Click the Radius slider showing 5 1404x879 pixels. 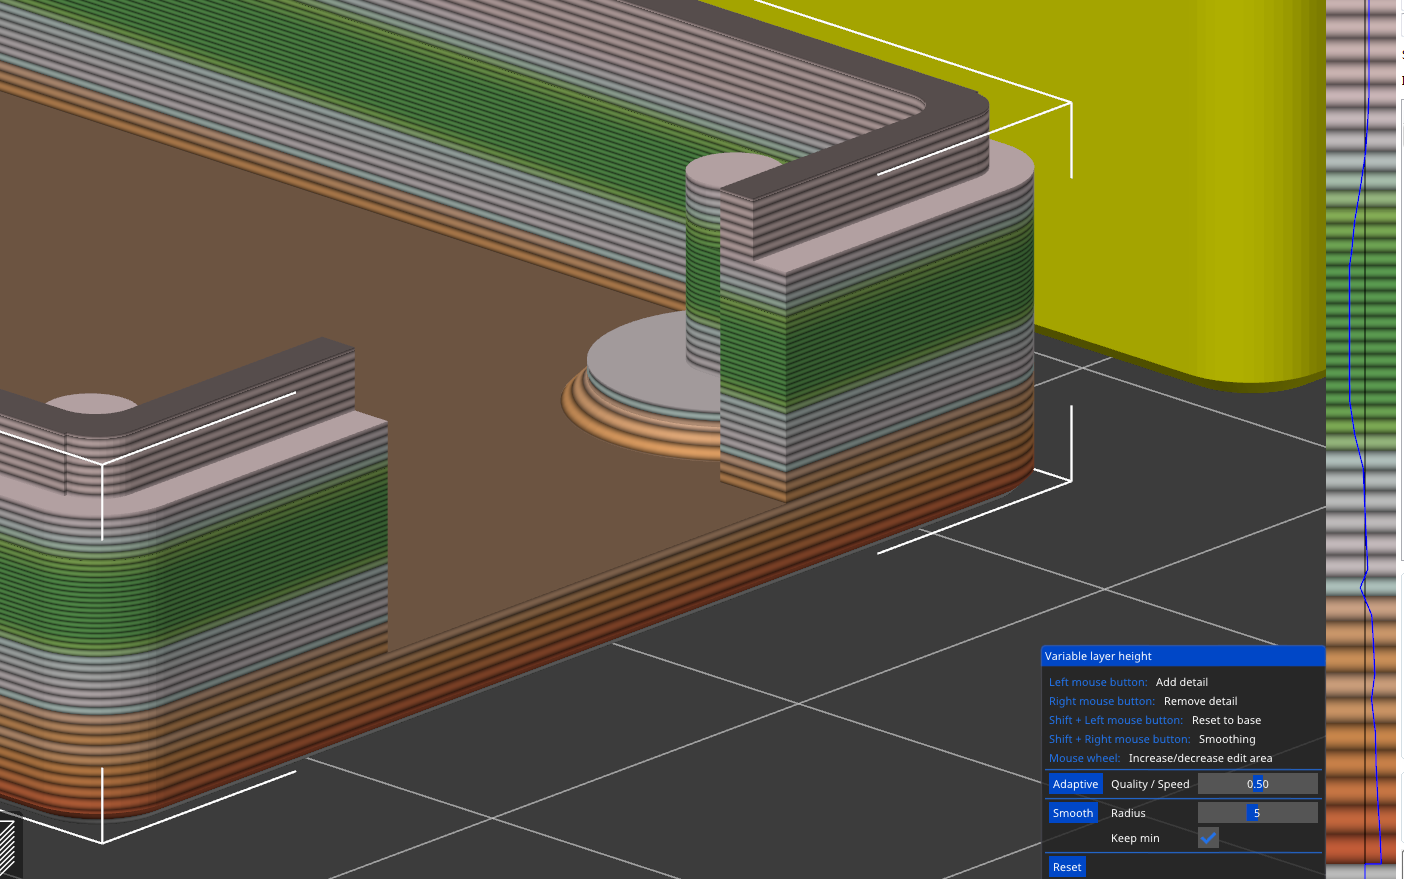(x=1257, y=813)
